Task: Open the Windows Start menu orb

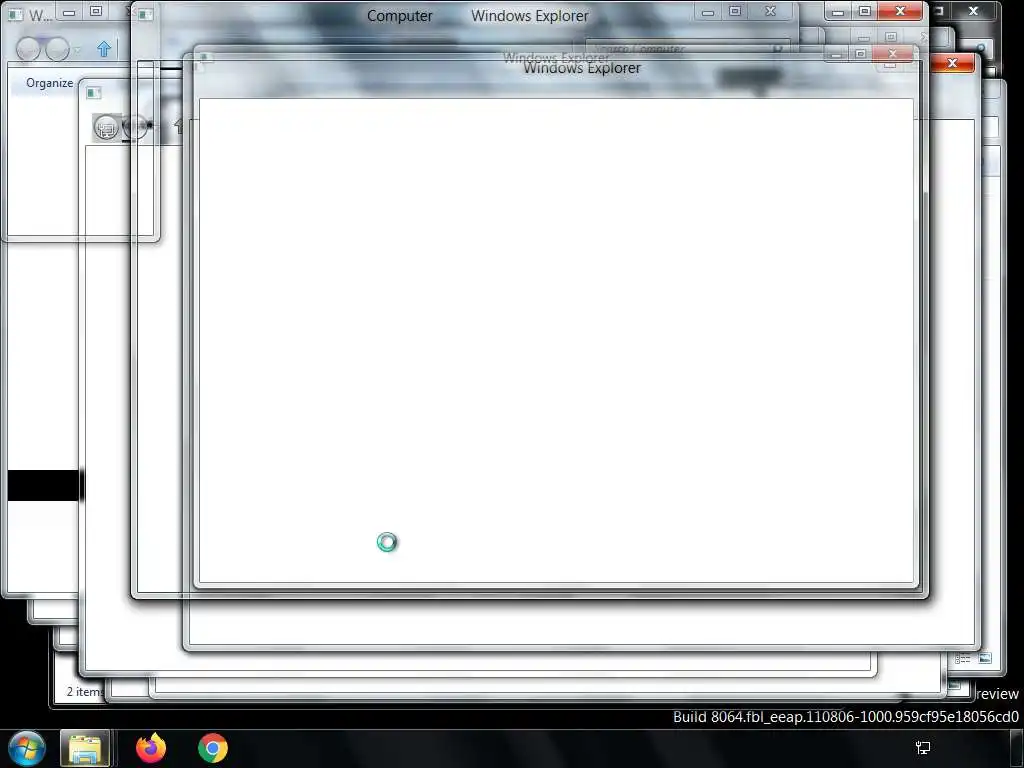Action: [x=27, y=748]
